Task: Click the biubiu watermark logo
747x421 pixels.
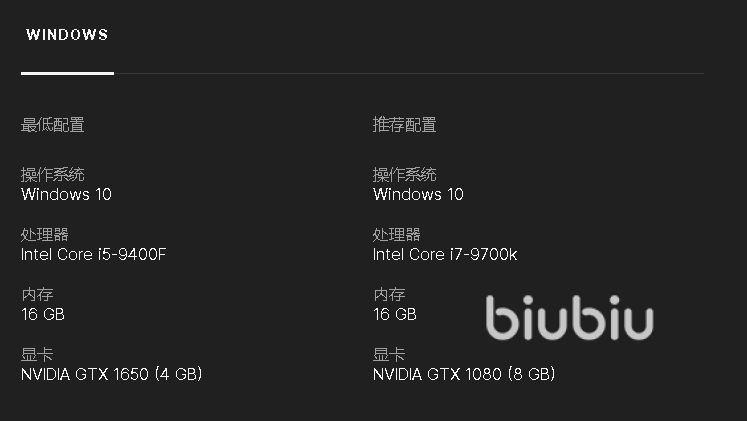Action: tap(569, 318)
